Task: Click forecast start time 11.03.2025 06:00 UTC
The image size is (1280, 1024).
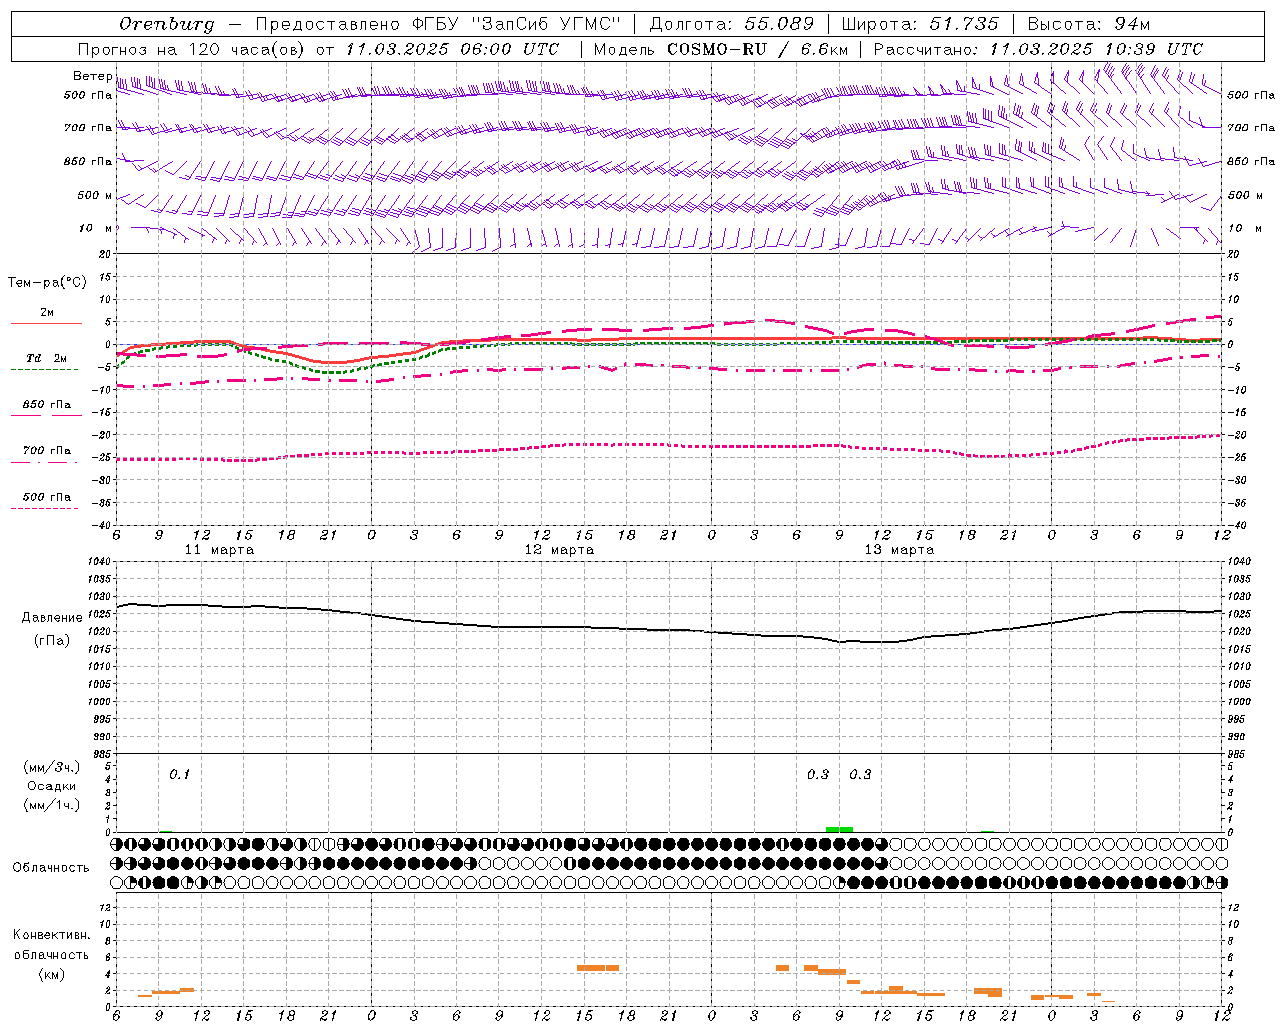Action: coord(452,49)
